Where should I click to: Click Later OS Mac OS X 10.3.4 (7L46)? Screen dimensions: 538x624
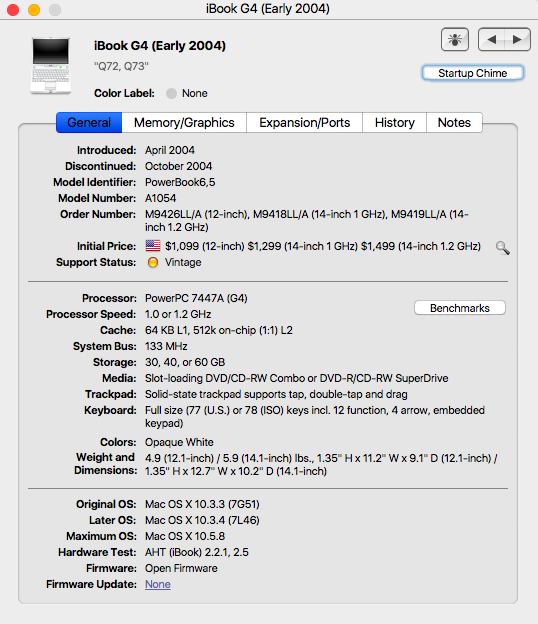pos(202,520)
